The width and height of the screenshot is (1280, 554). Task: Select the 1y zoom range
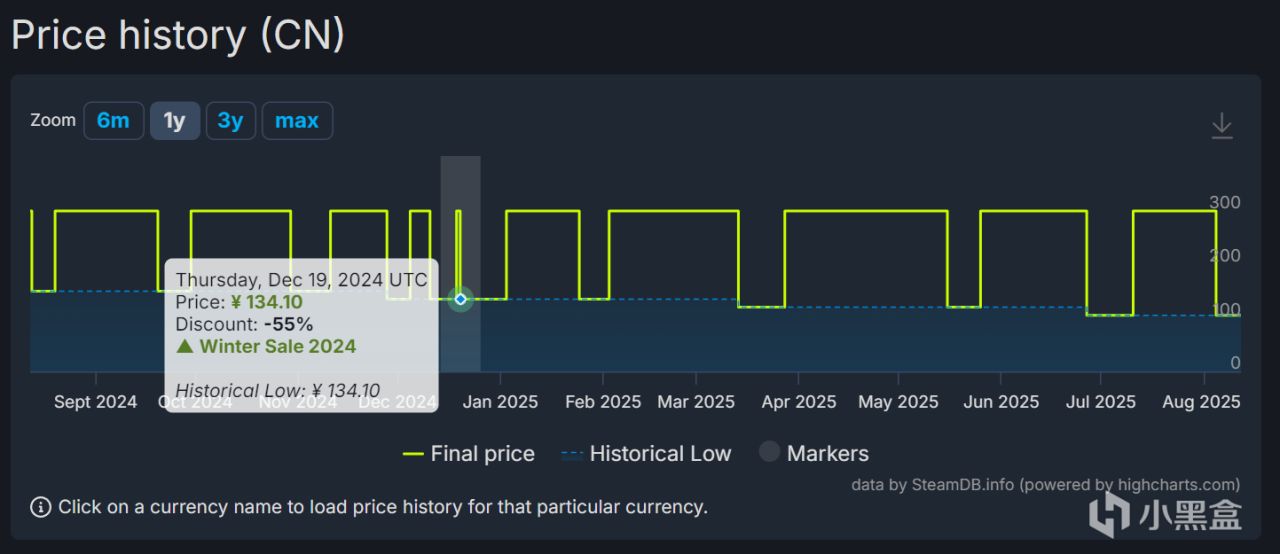point(175,121)
